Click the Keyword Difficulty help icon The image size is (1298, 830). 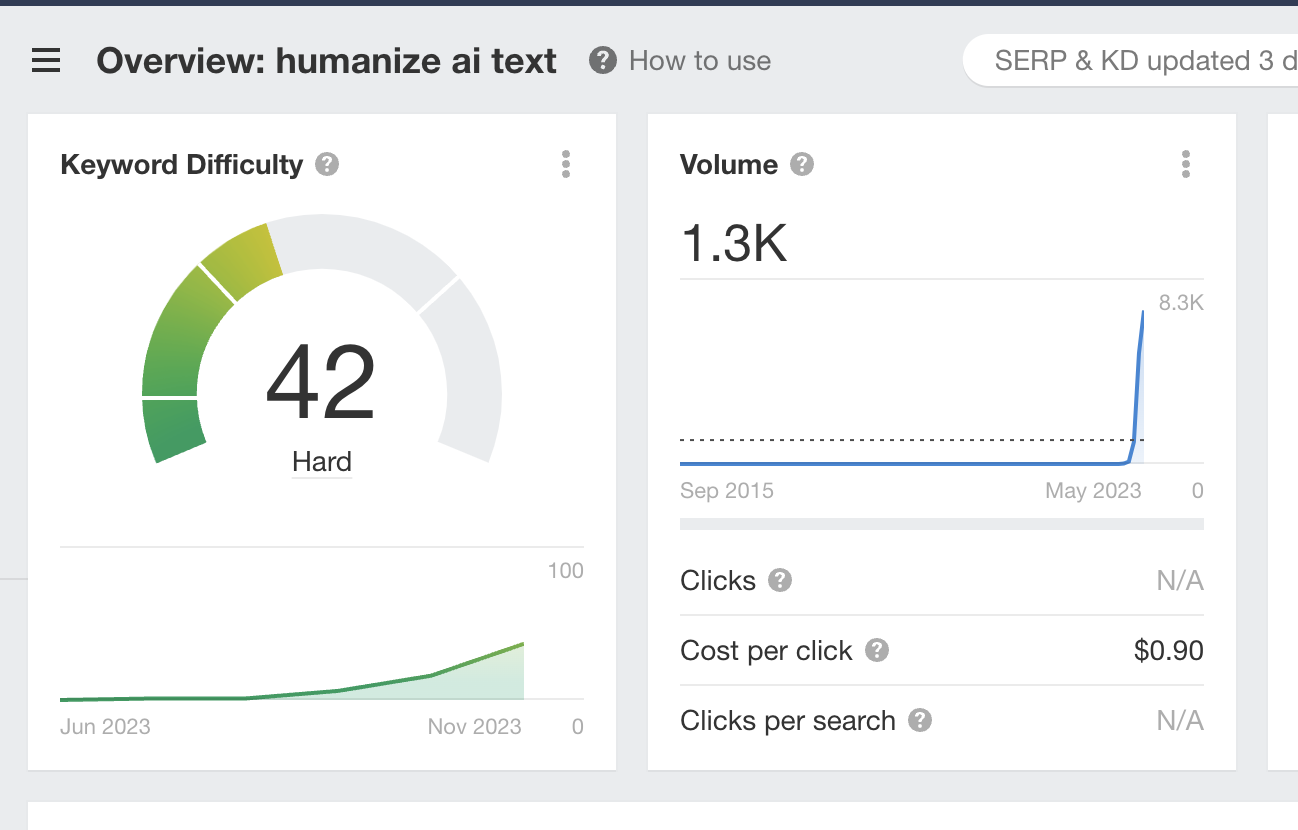point(327,164)
